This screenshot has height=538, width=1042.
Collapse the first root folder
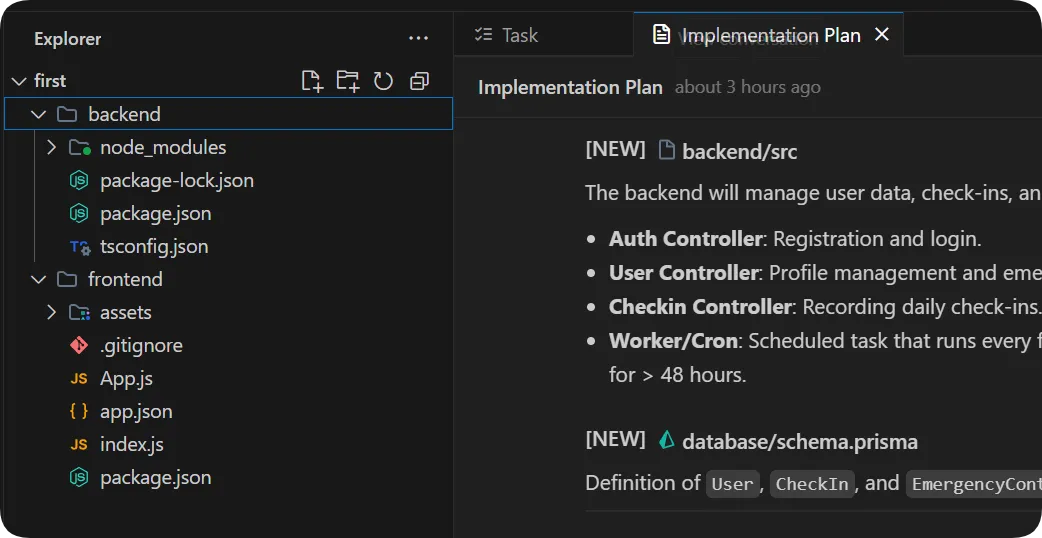[x=18, y=81]
